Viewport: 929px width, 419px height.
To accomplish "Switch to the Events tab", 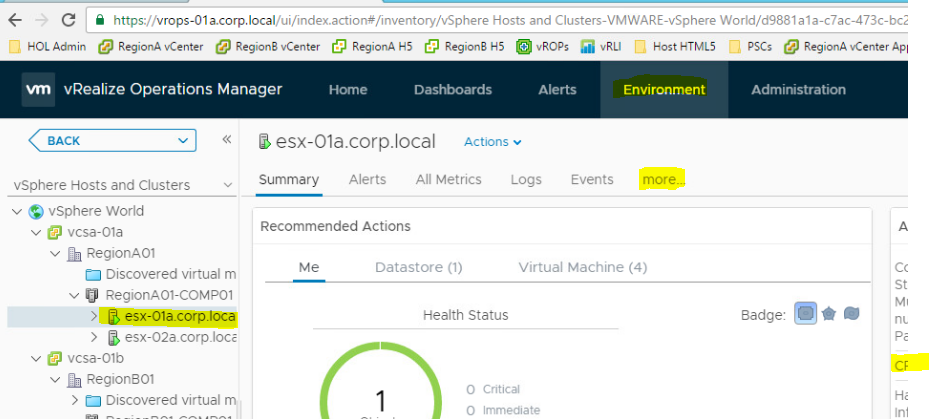I will (592, 180).
